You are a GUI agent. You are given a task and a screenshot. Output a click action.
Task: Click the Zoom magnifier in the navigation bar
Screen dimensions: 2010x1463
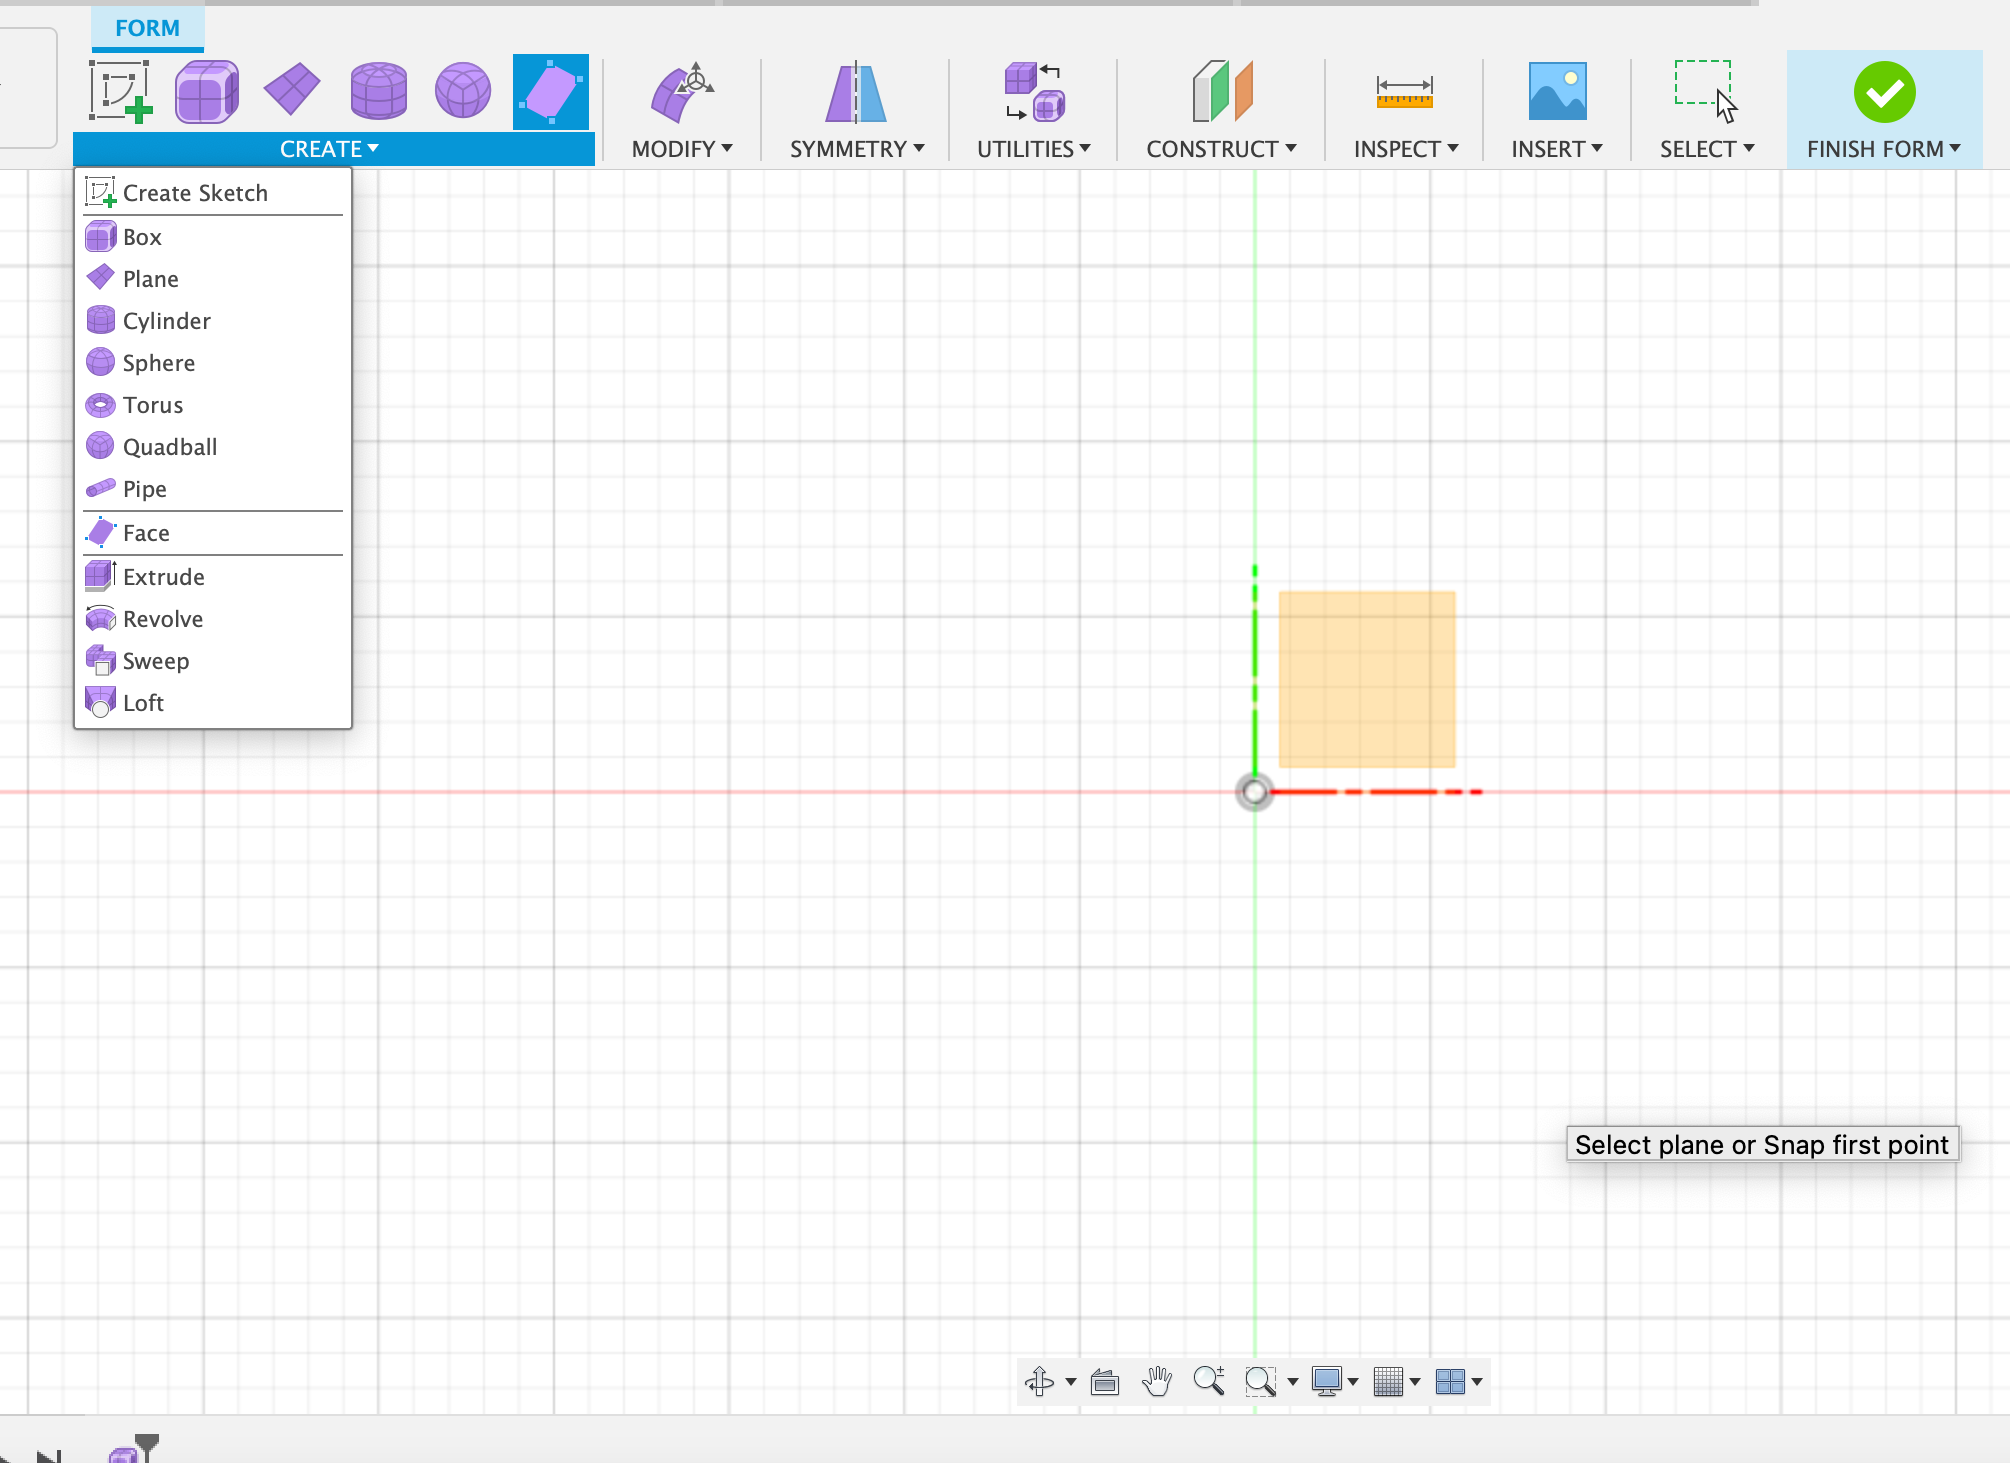tap(1210, 1382)
